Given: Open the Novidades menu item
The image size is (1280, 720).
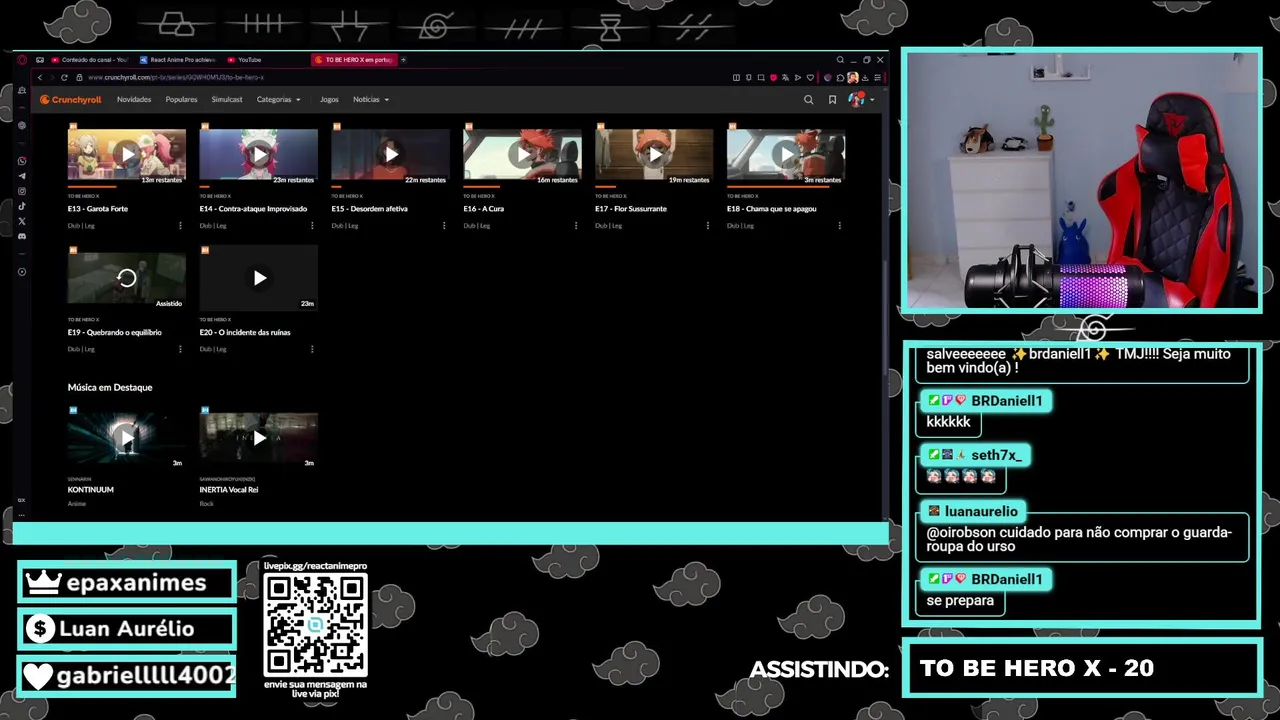Looking at the screenshot, I should click(x=134, y=100).
